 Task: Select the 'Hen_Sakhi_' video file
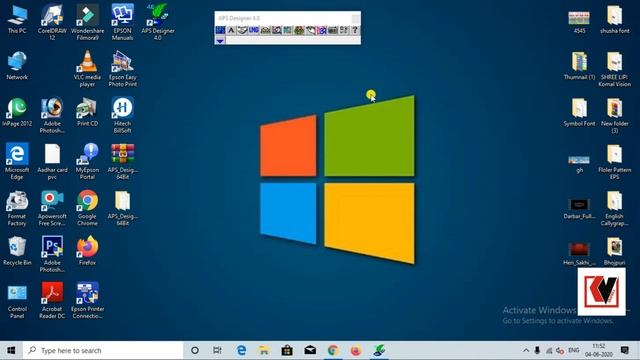tap(579, 254)
